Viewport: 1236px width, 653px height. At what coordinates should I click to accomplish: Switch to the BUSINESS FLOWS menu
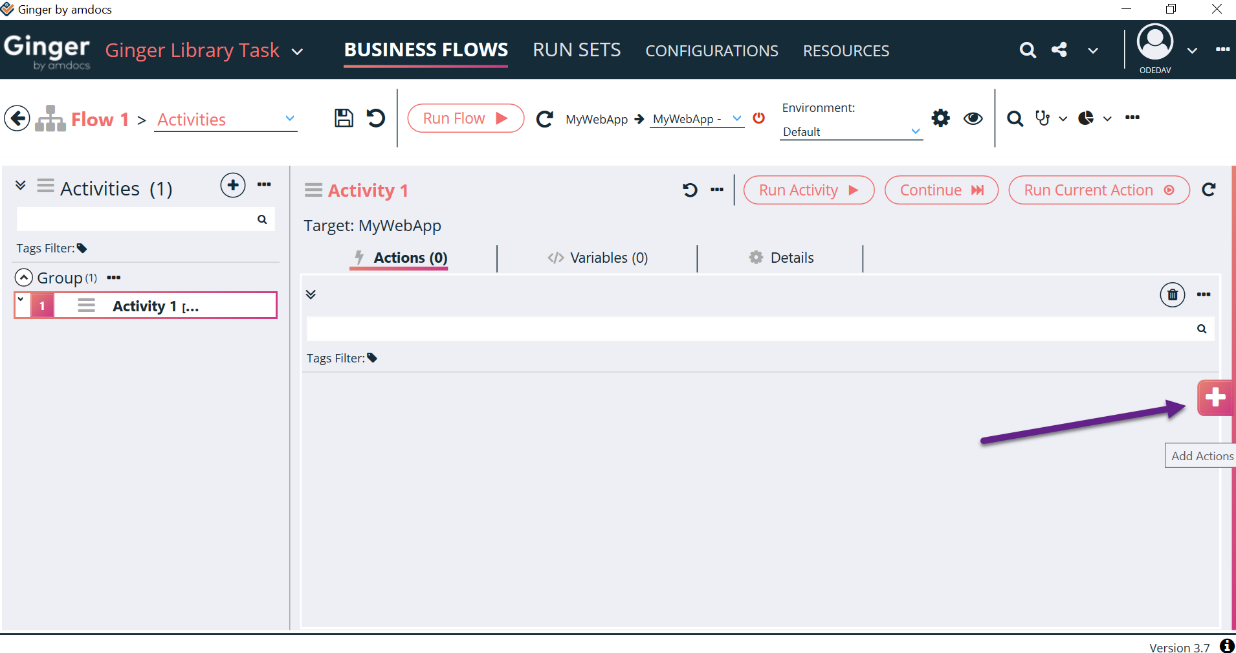[426, 49]
